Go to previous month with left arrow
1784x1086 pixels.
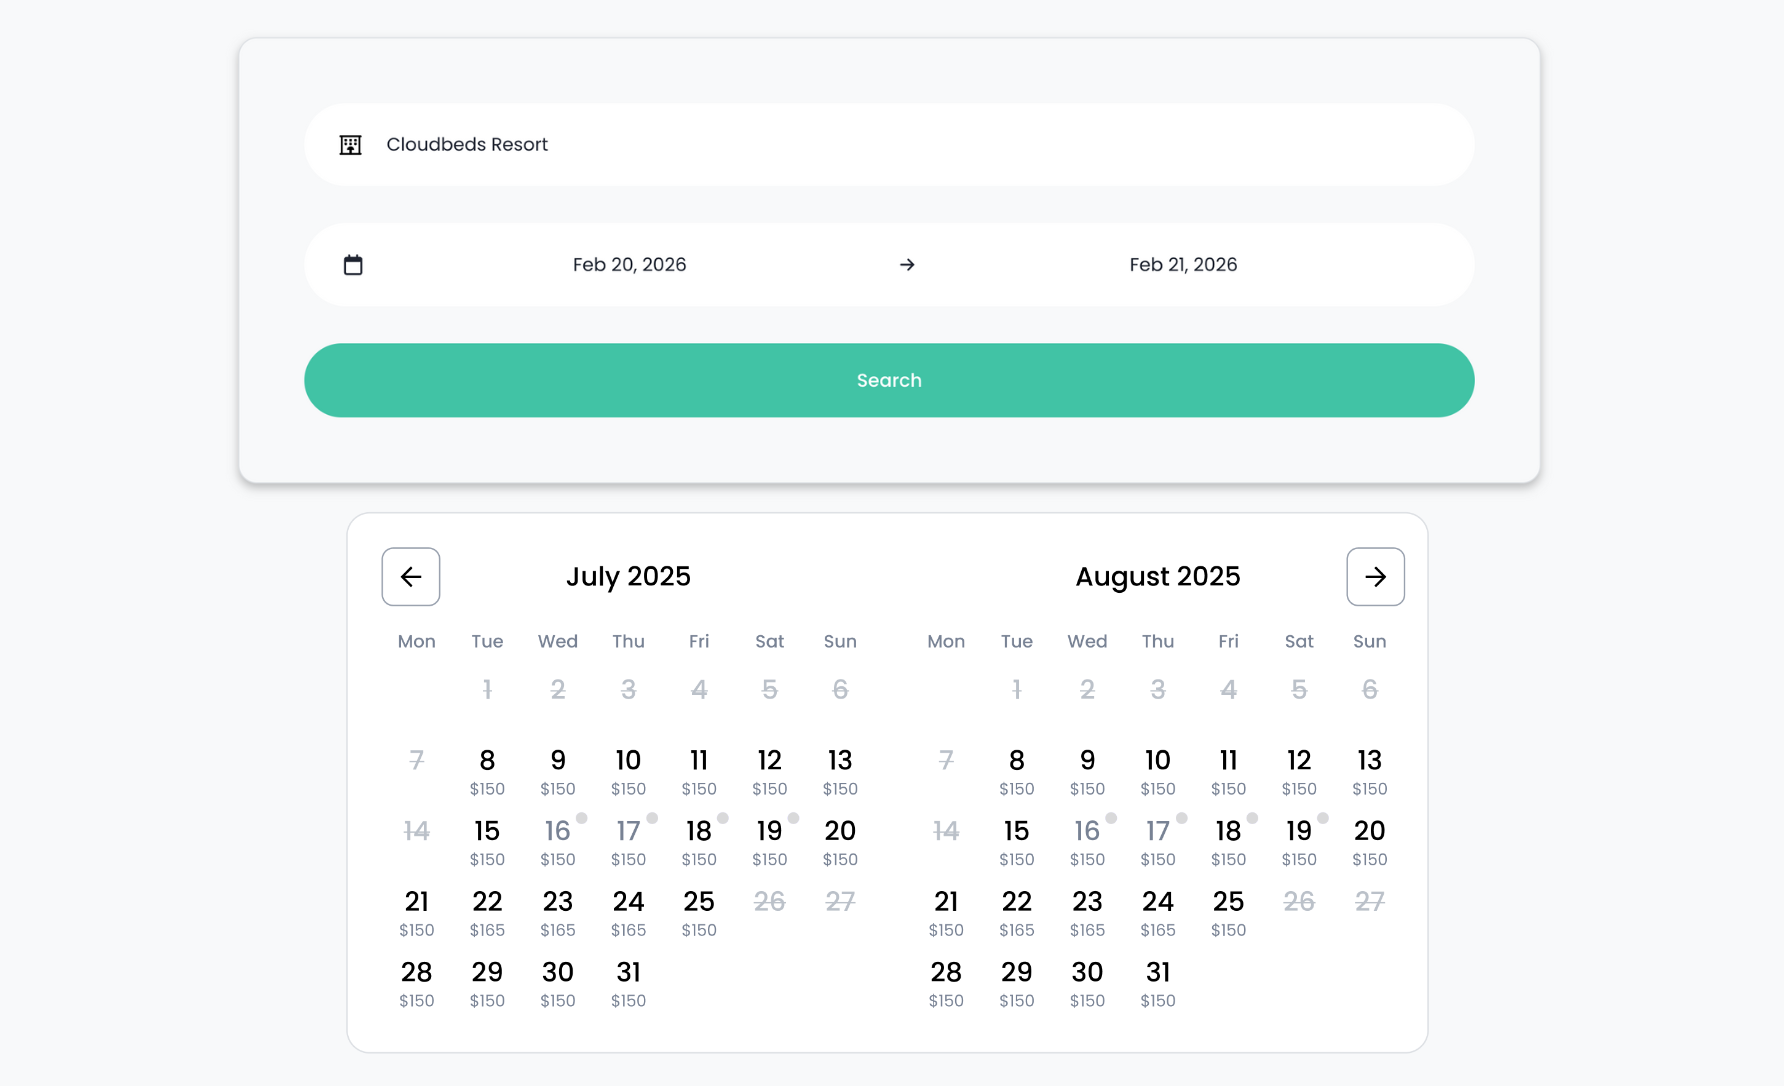click(x=411, y=577)
